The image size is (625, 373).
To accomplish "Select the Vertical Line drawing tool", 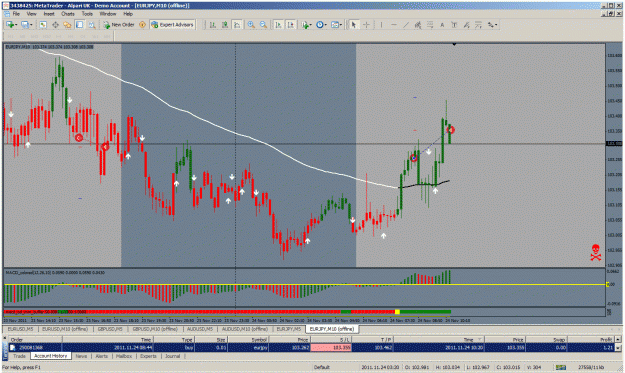I will coord(381,25).
